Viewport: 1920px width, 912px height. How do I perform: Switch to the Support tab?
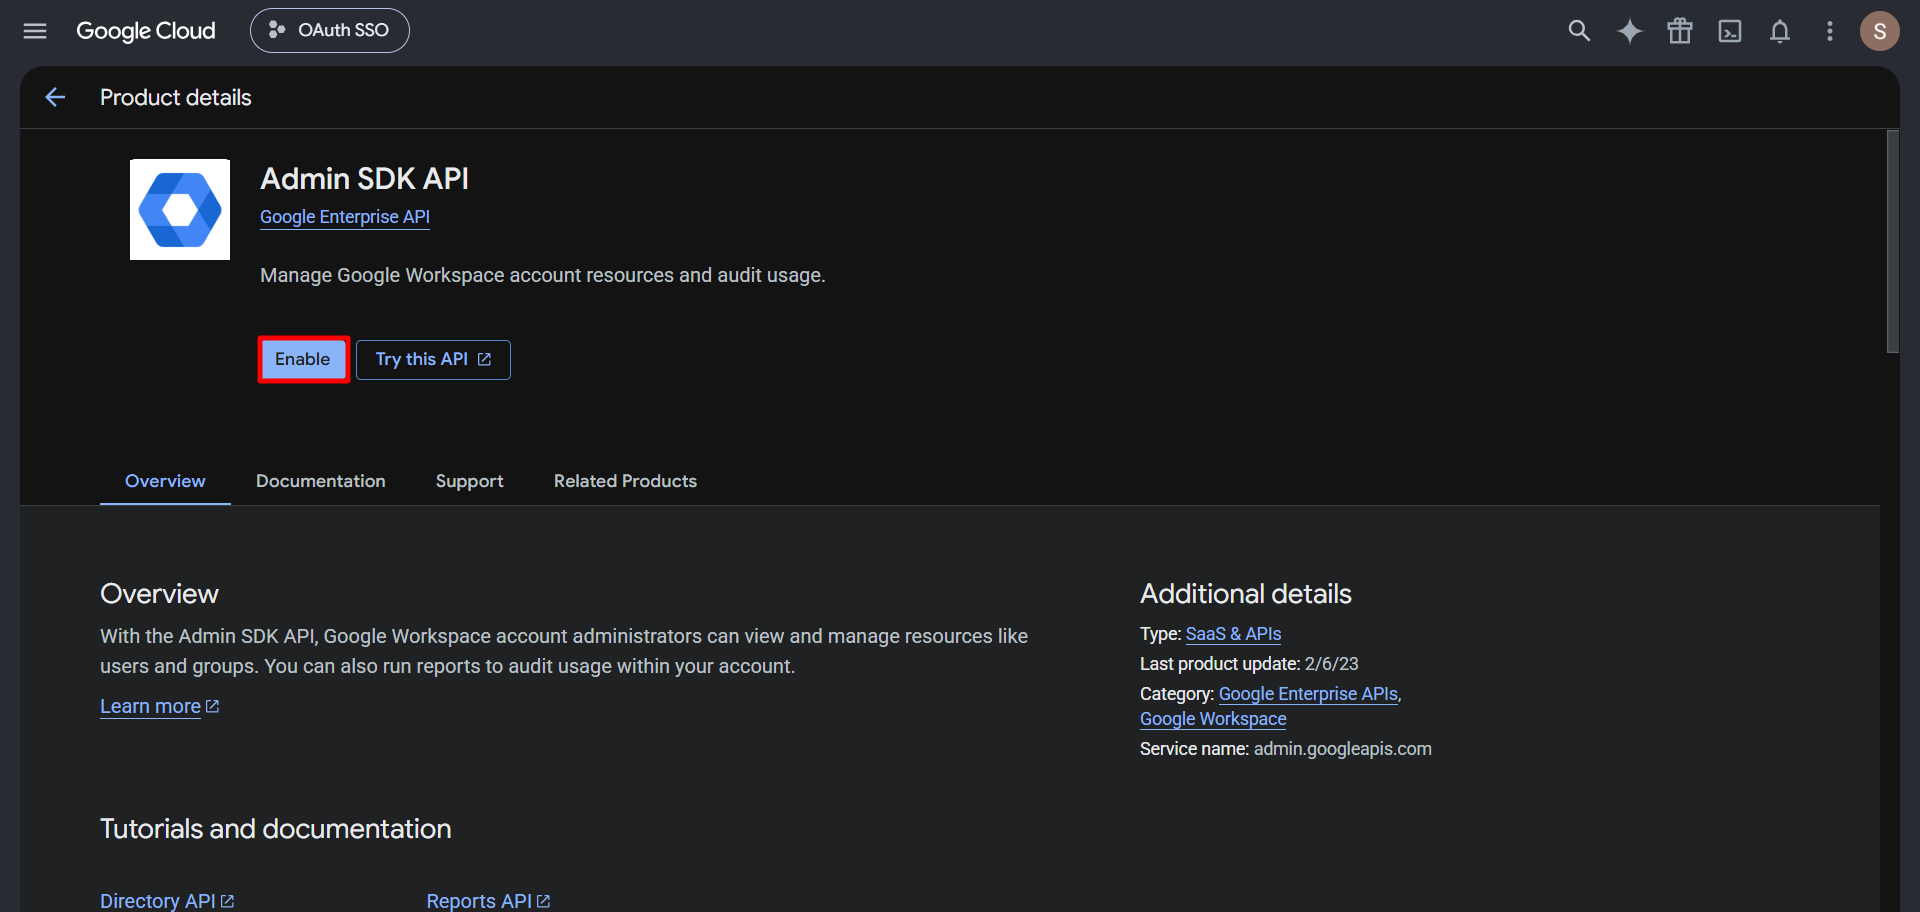click(470, 481)
